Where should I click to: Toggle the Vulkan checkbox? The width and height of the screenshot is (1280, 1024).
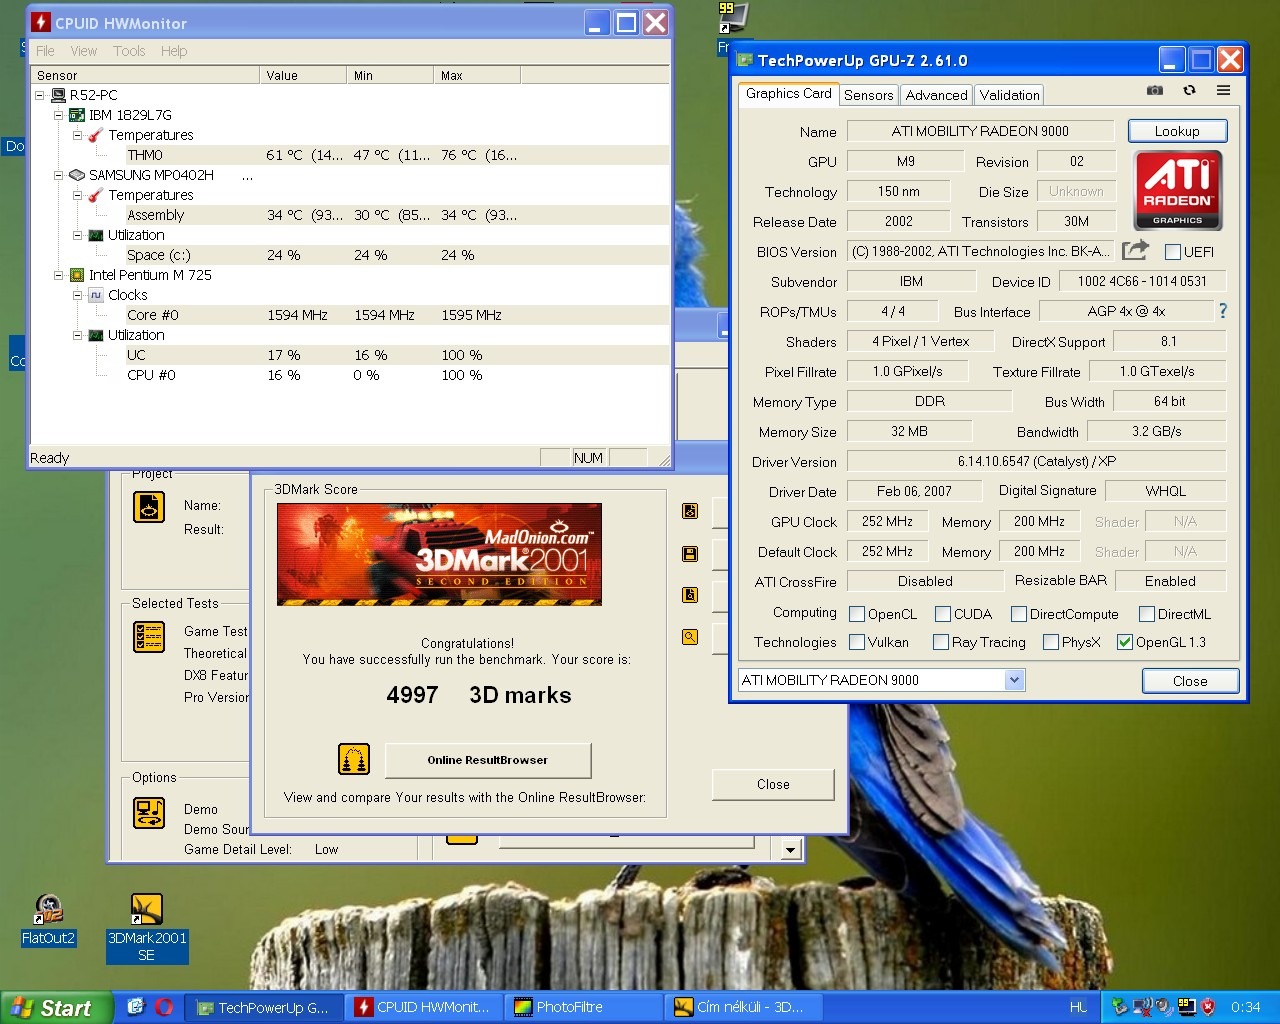[x=857, y=642]
